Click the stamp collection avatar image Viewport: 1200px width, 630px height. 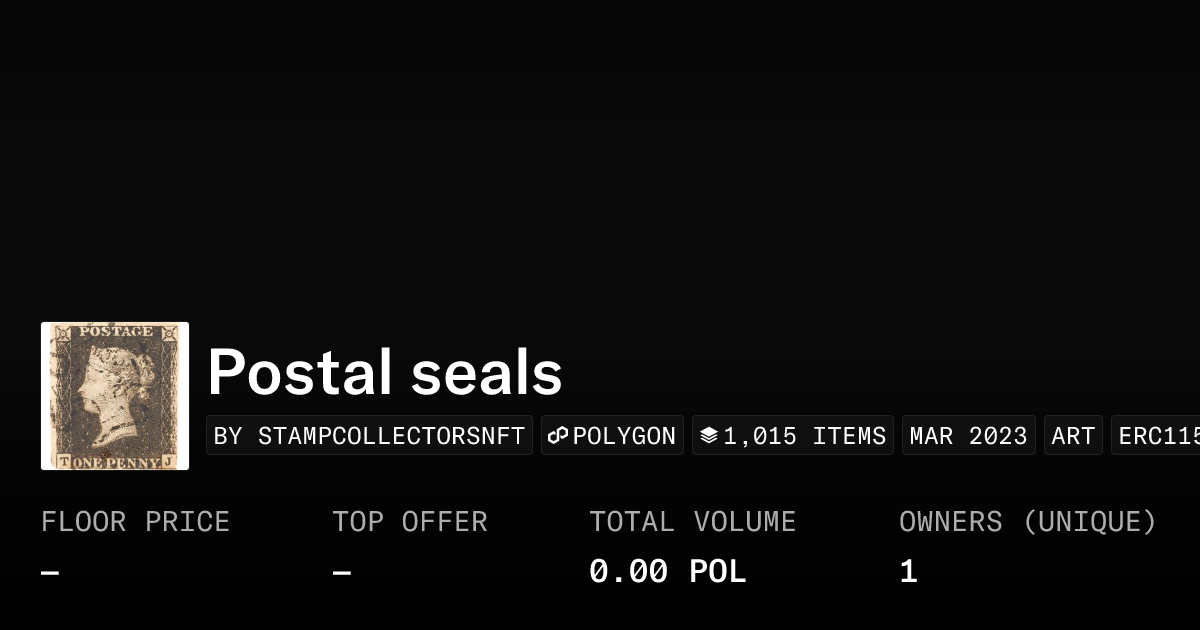tap(115, 395)
